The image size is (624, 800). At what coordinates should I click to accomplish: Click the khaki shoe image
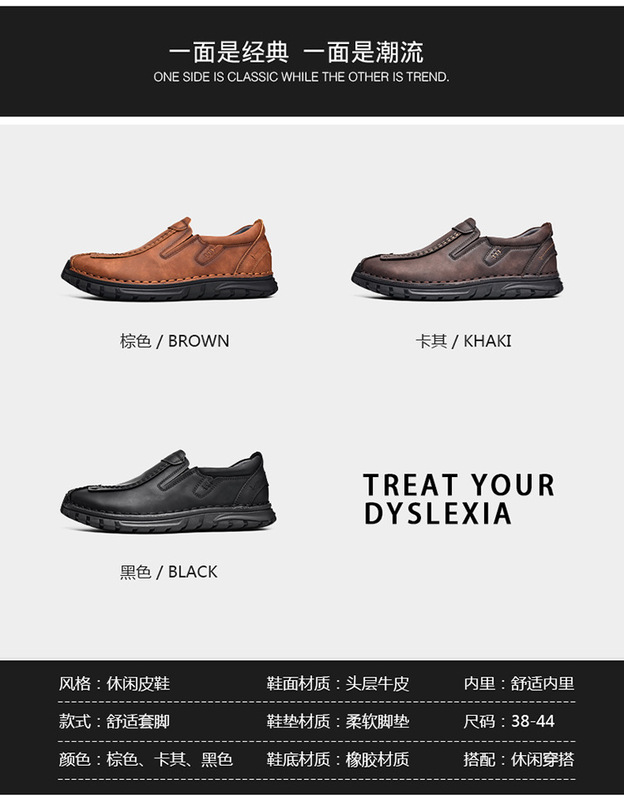pyautogui.click(x=457, y=259)
